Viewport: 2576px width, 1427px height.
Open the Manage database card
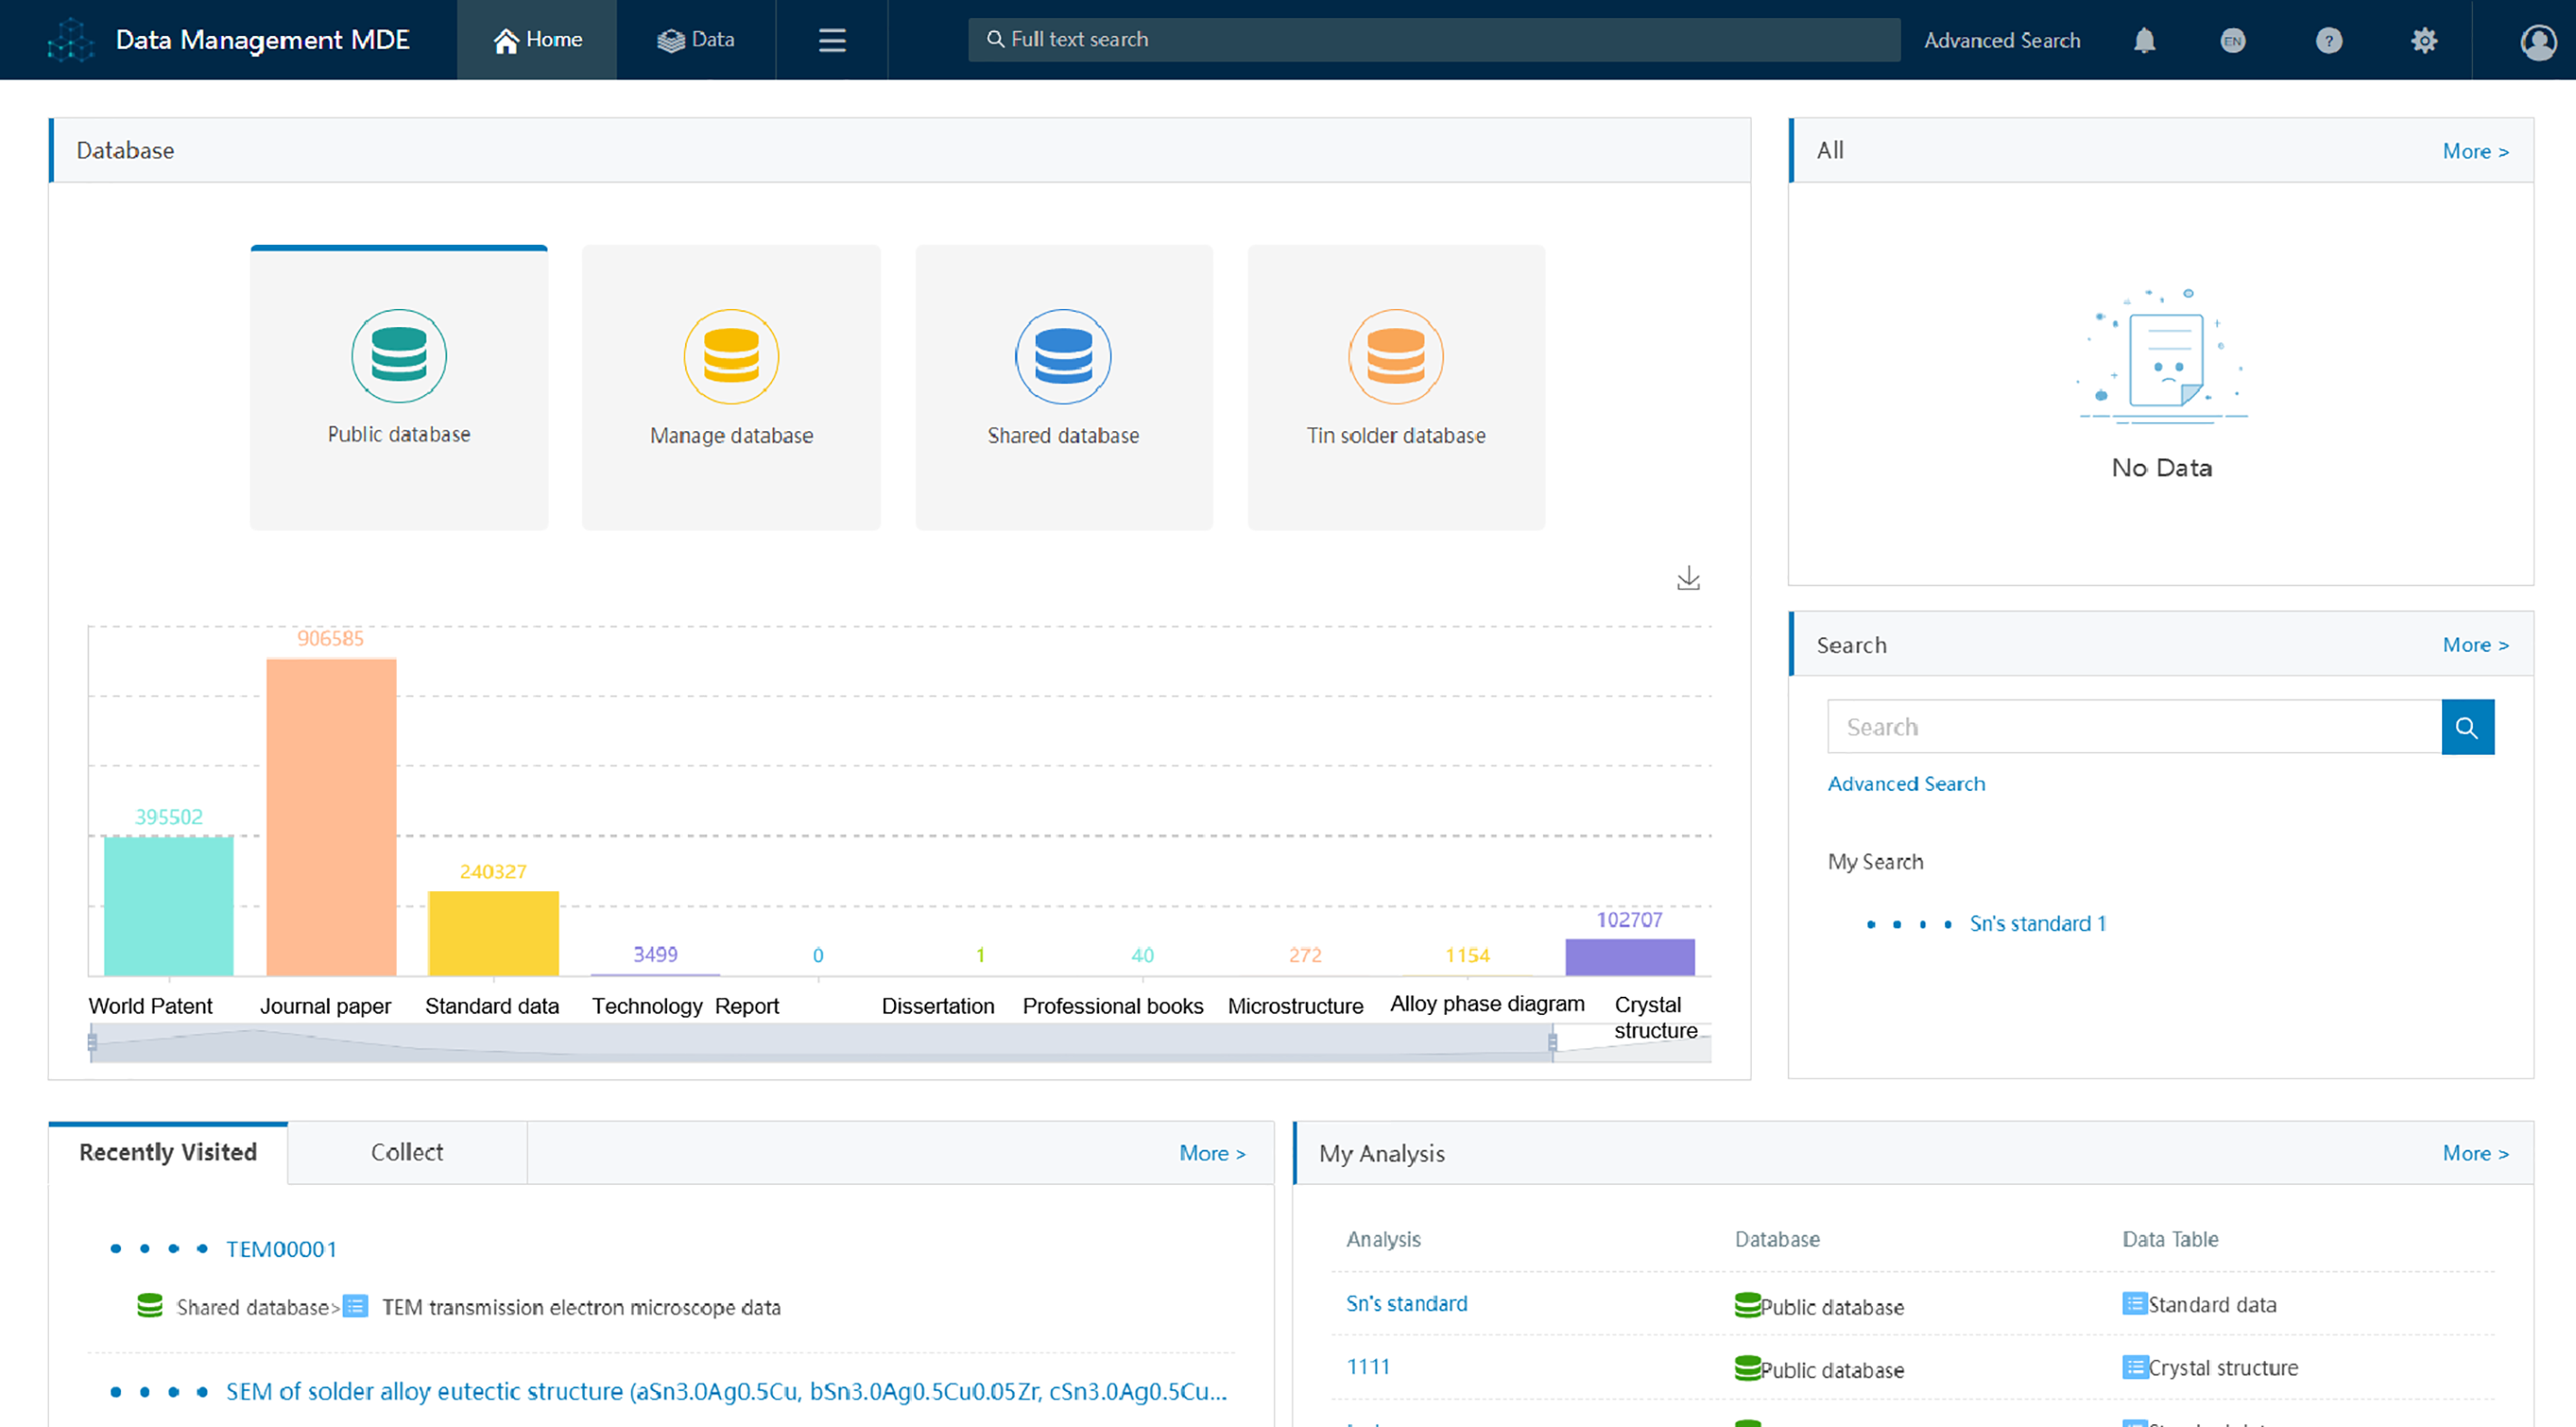click(x=731, y=388)
